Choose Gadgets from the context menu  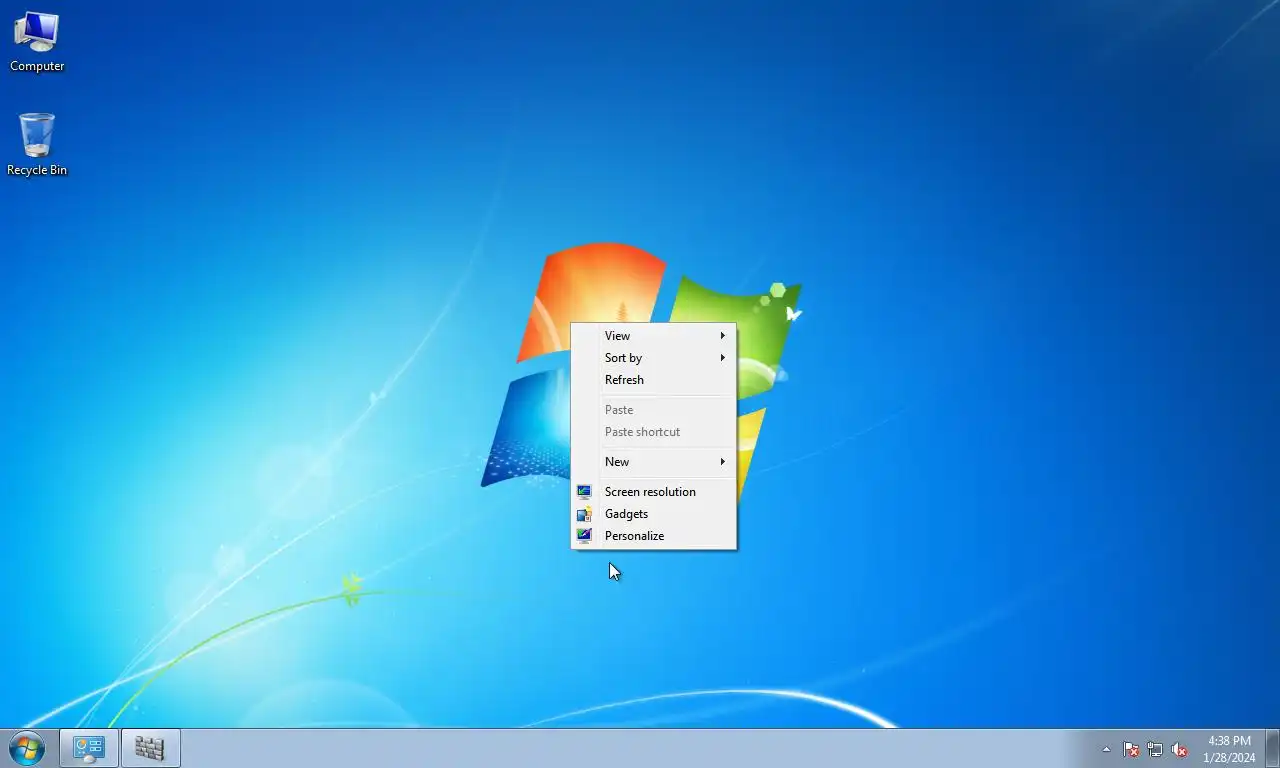pos(653,514)
